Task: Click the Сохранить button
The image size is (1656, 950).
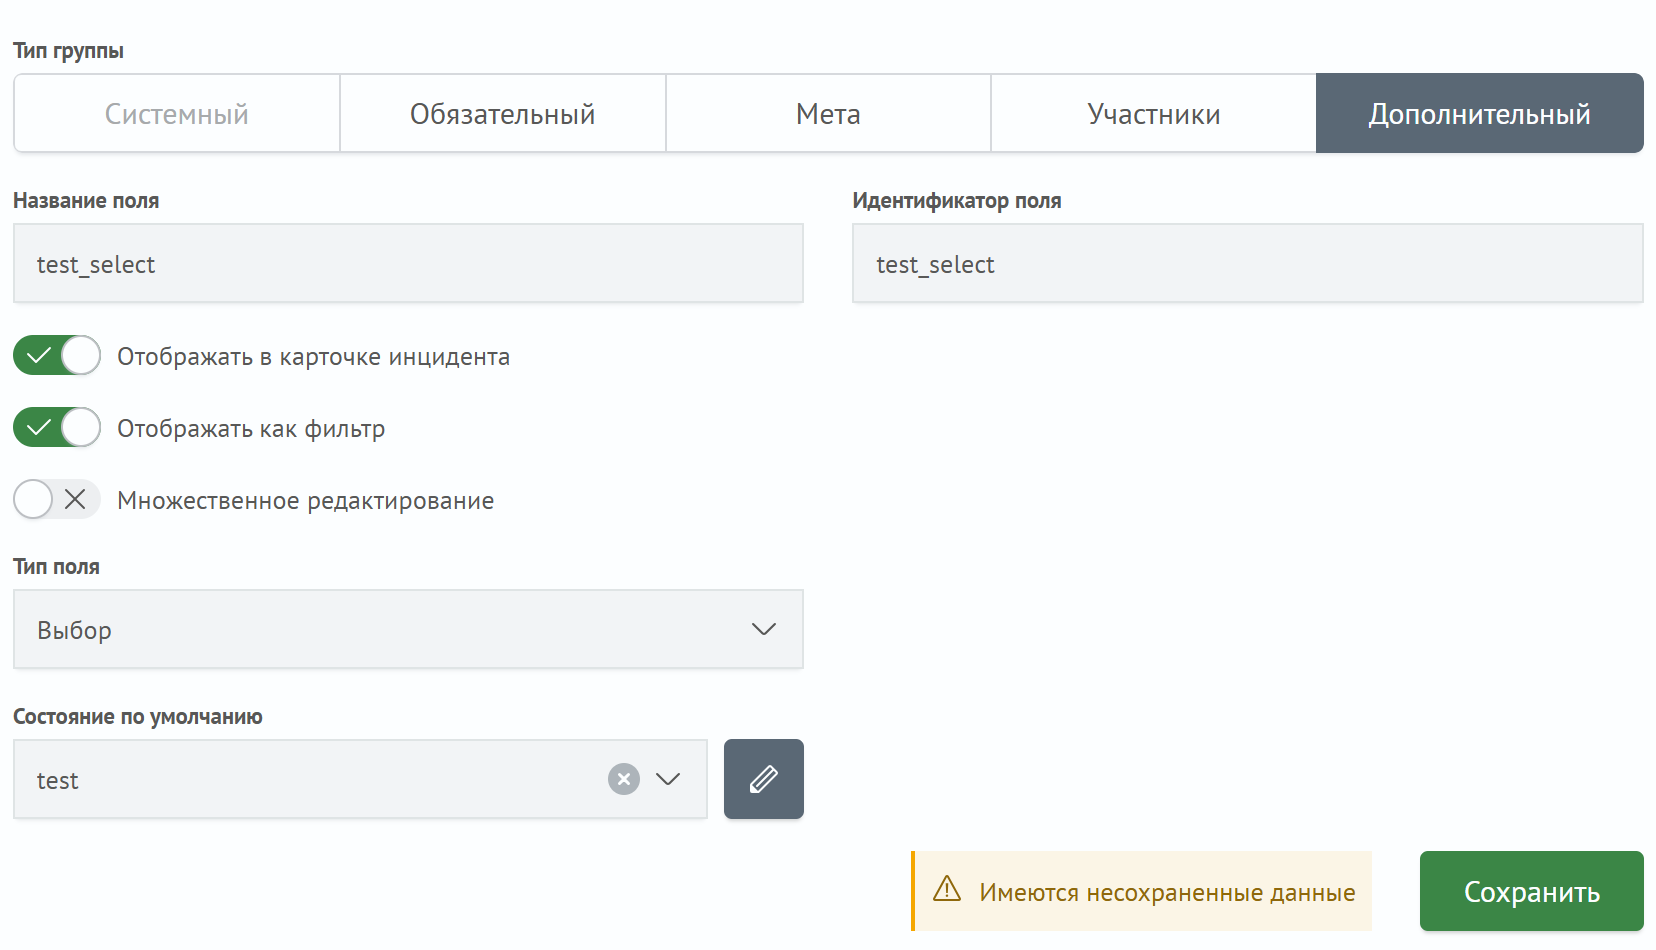Action: tap(1530, 890)
